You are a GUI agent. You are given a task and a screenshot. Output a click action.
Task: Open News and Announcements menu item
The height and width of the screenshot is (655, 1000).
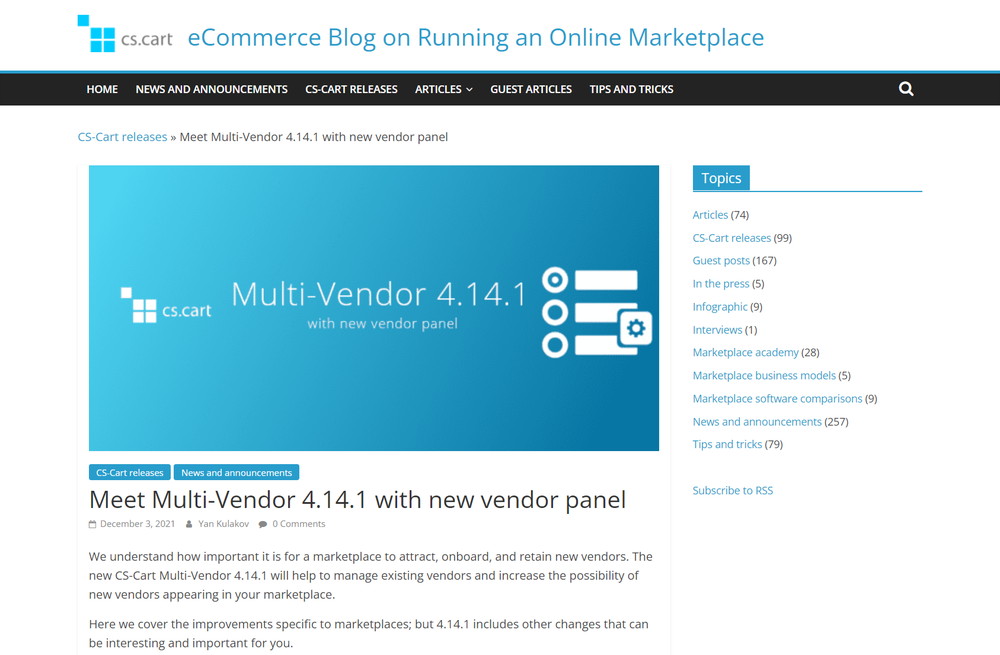click(x=212, y=89)
